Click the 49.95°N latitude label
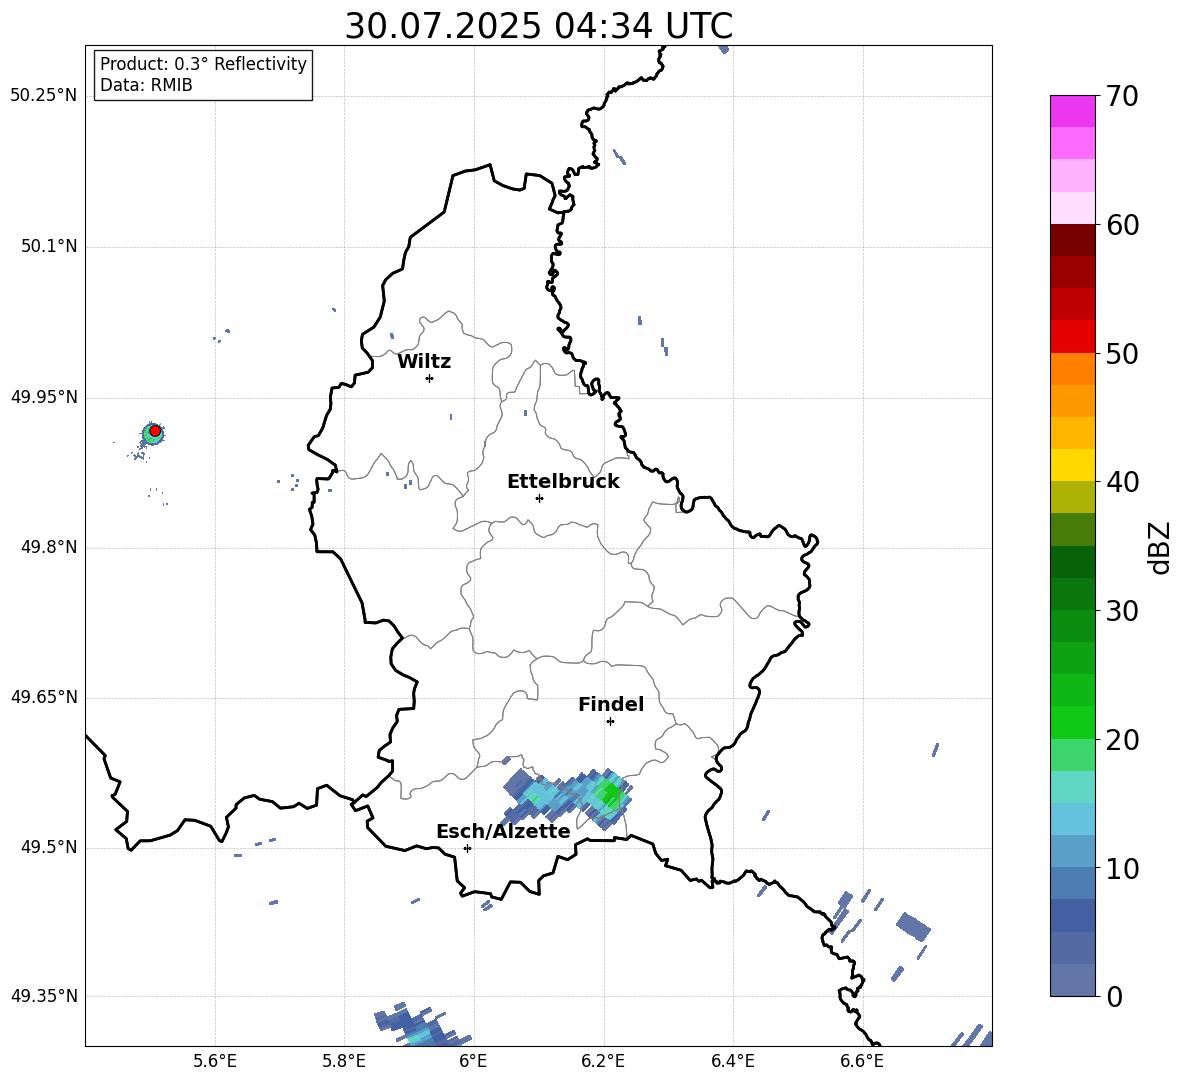This screenshot has width=1184, height=1081. click(44, 397)
